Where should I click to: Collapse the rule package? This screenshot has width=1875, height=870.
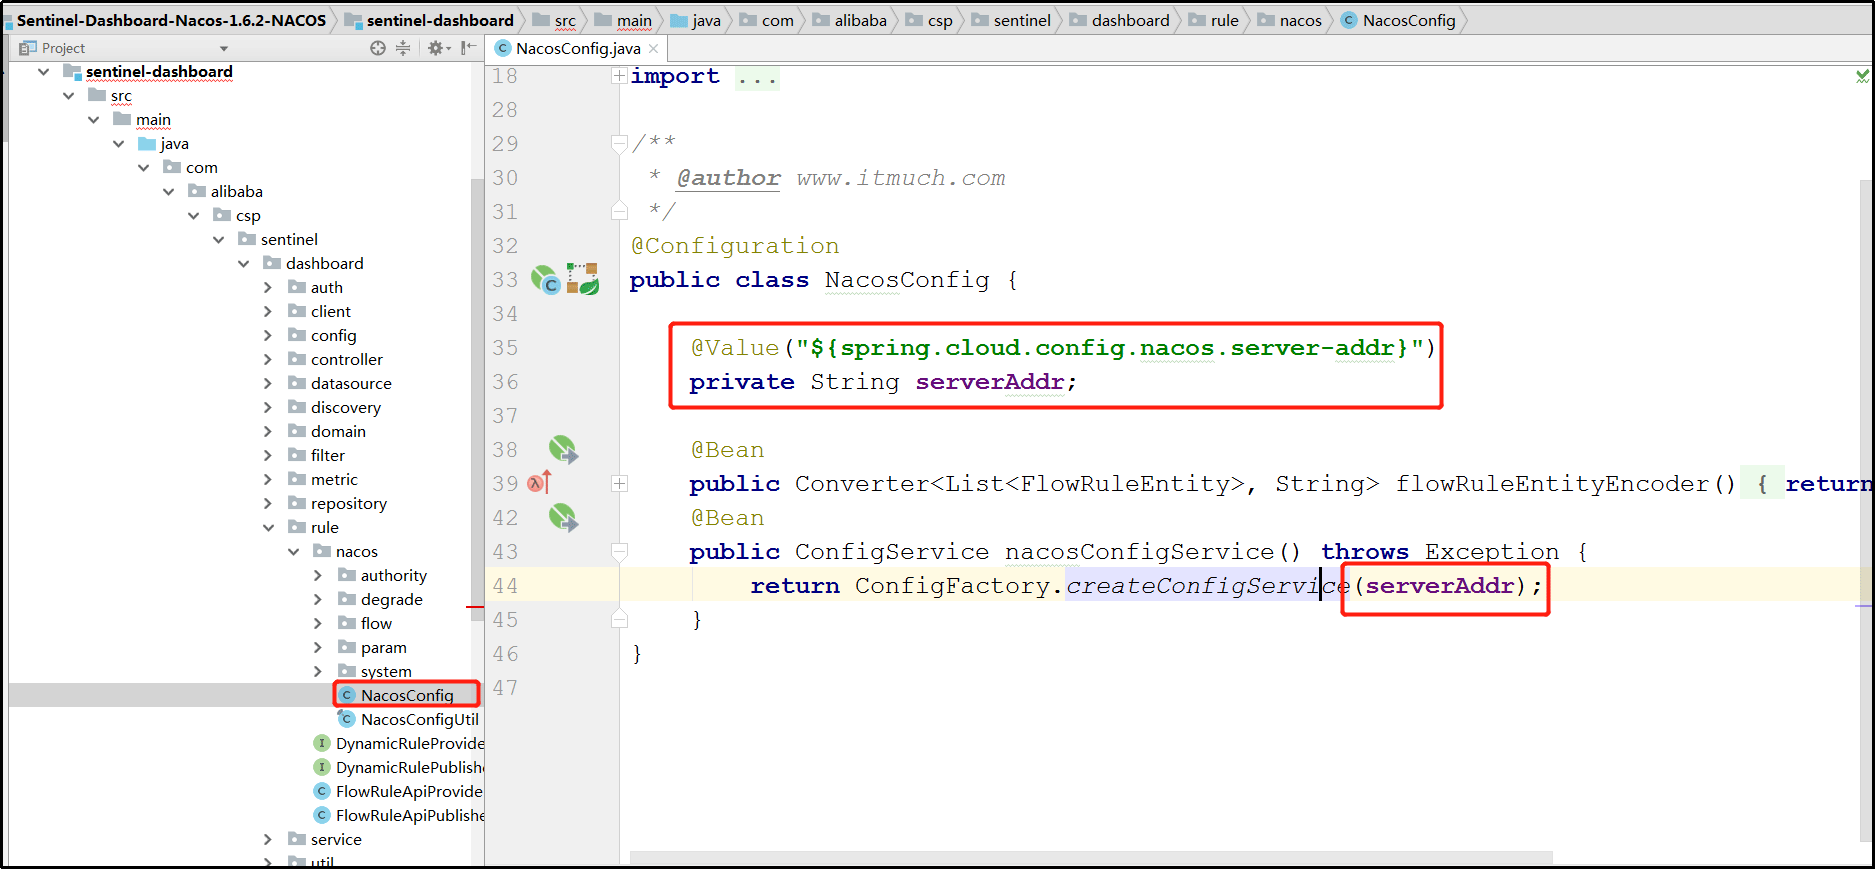(x=268, y=528)
